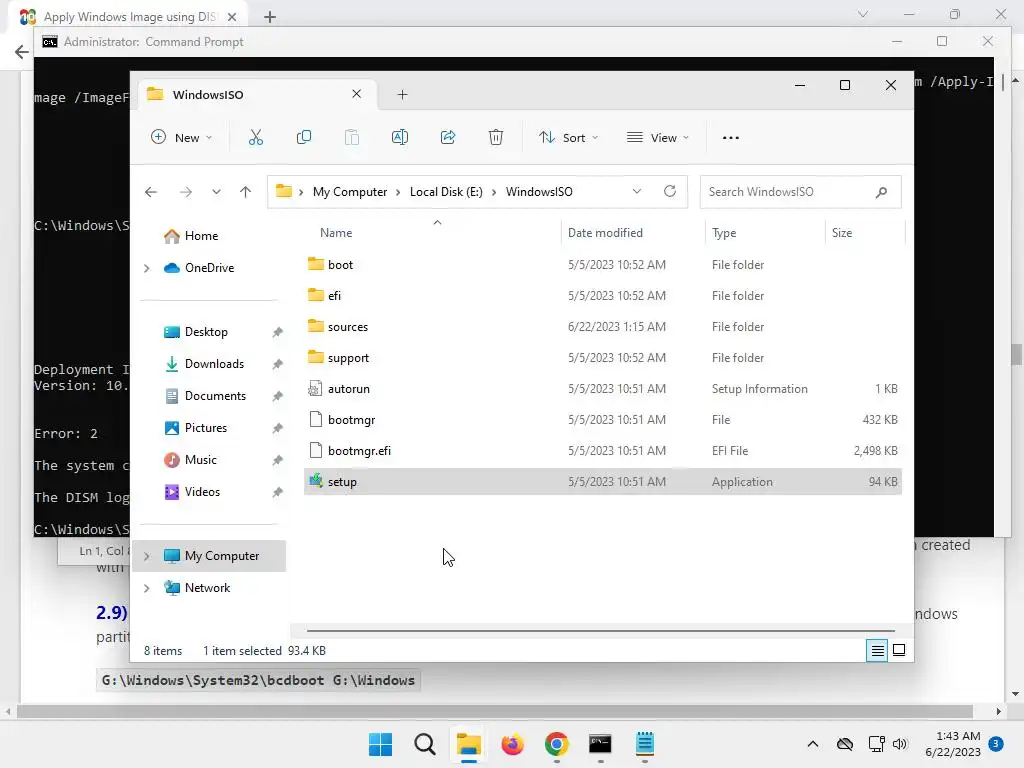Open the See more ellipsis menu
This screenshot has height=768, width=1024.
pos(731,138)
